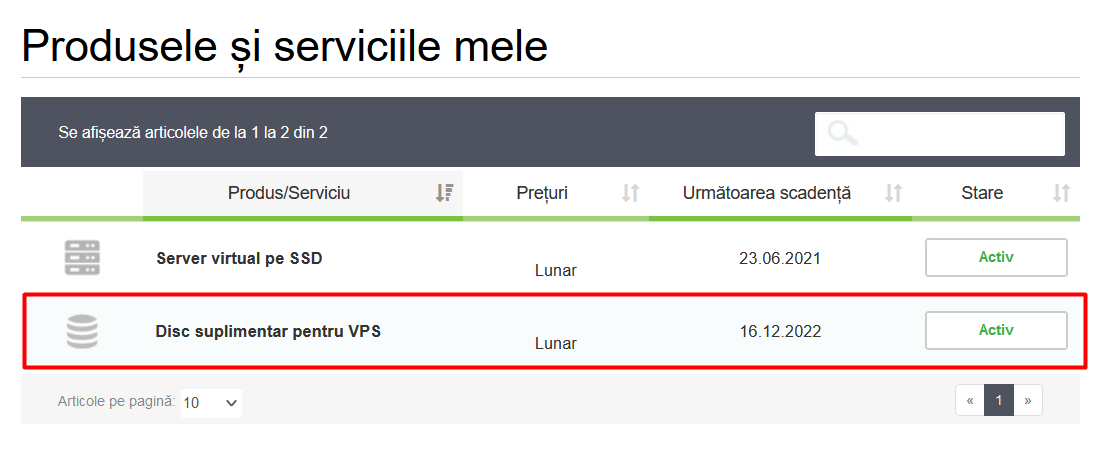
Task: Click into the table search field
Action: tap(960, 134)
